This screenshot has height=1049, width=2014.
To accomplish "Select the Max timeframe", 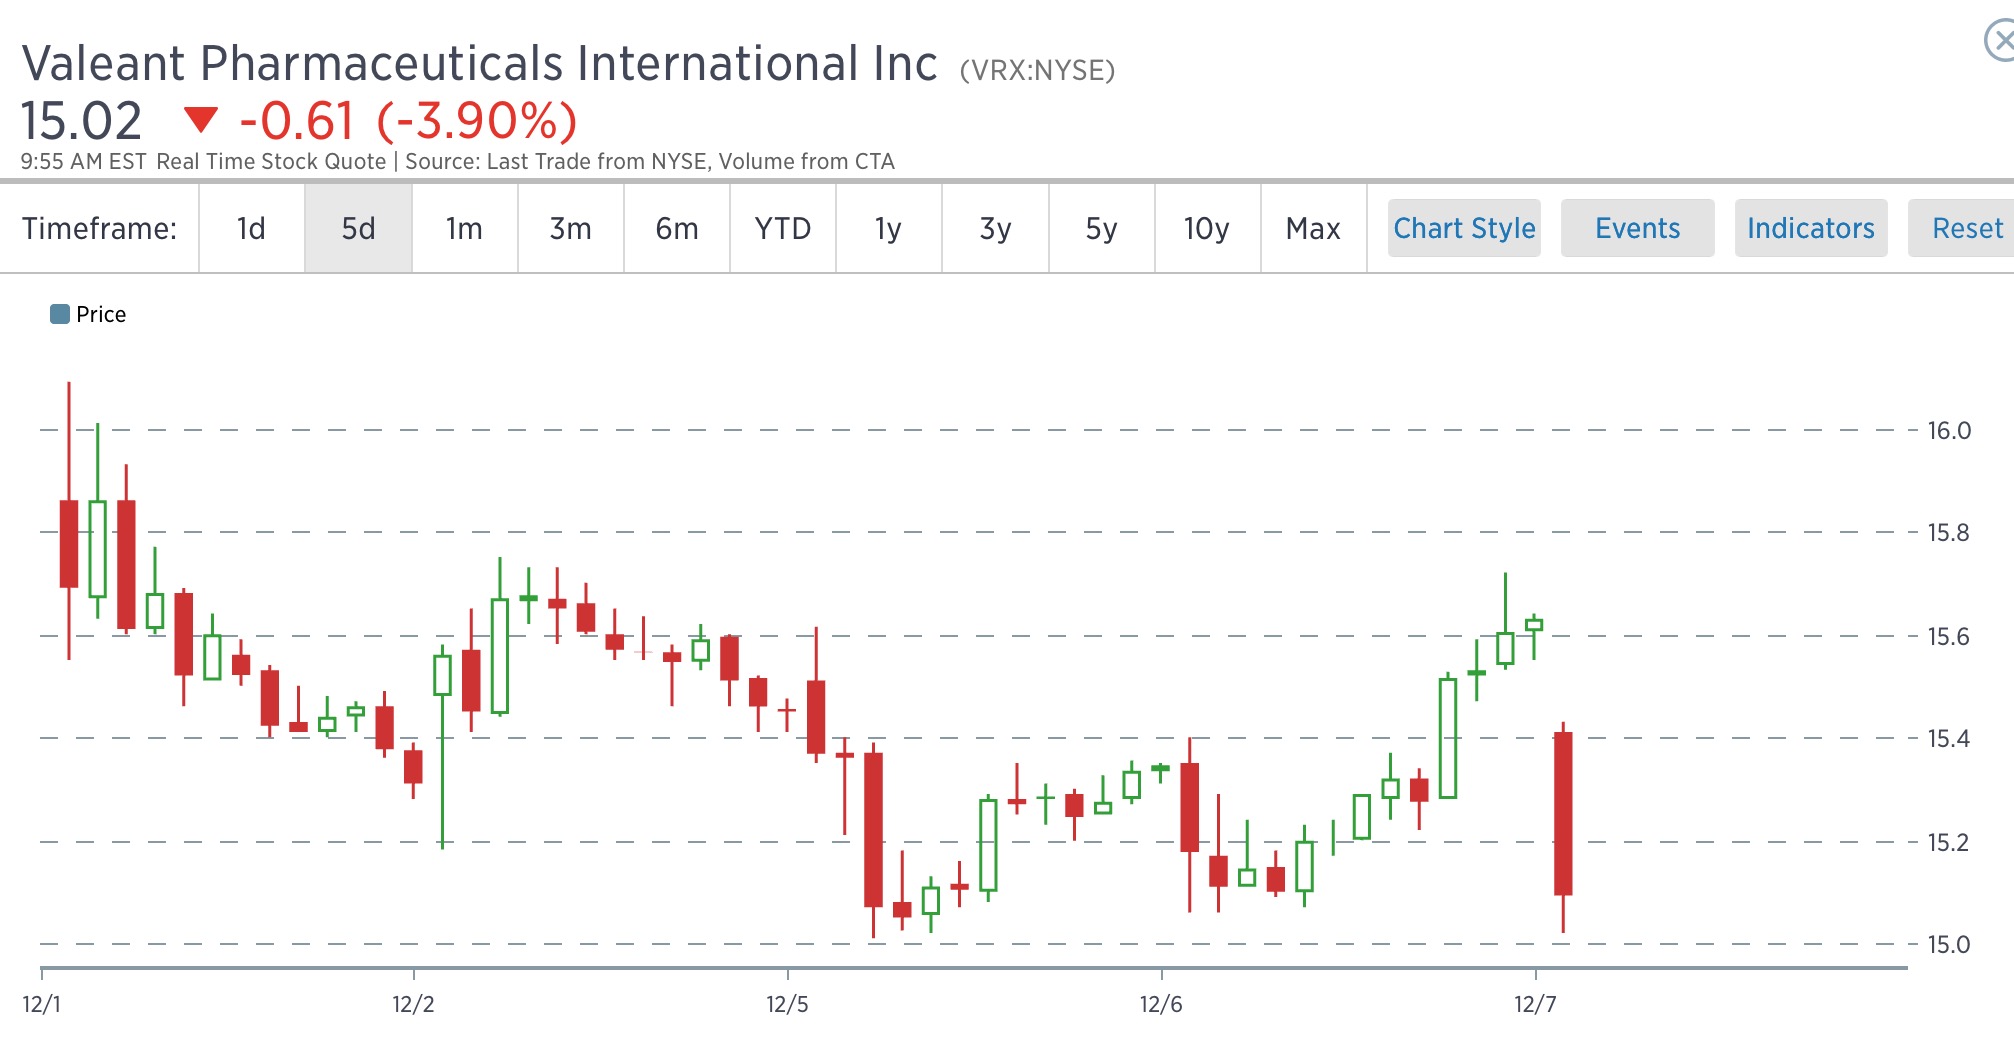I will [1314, 229].
